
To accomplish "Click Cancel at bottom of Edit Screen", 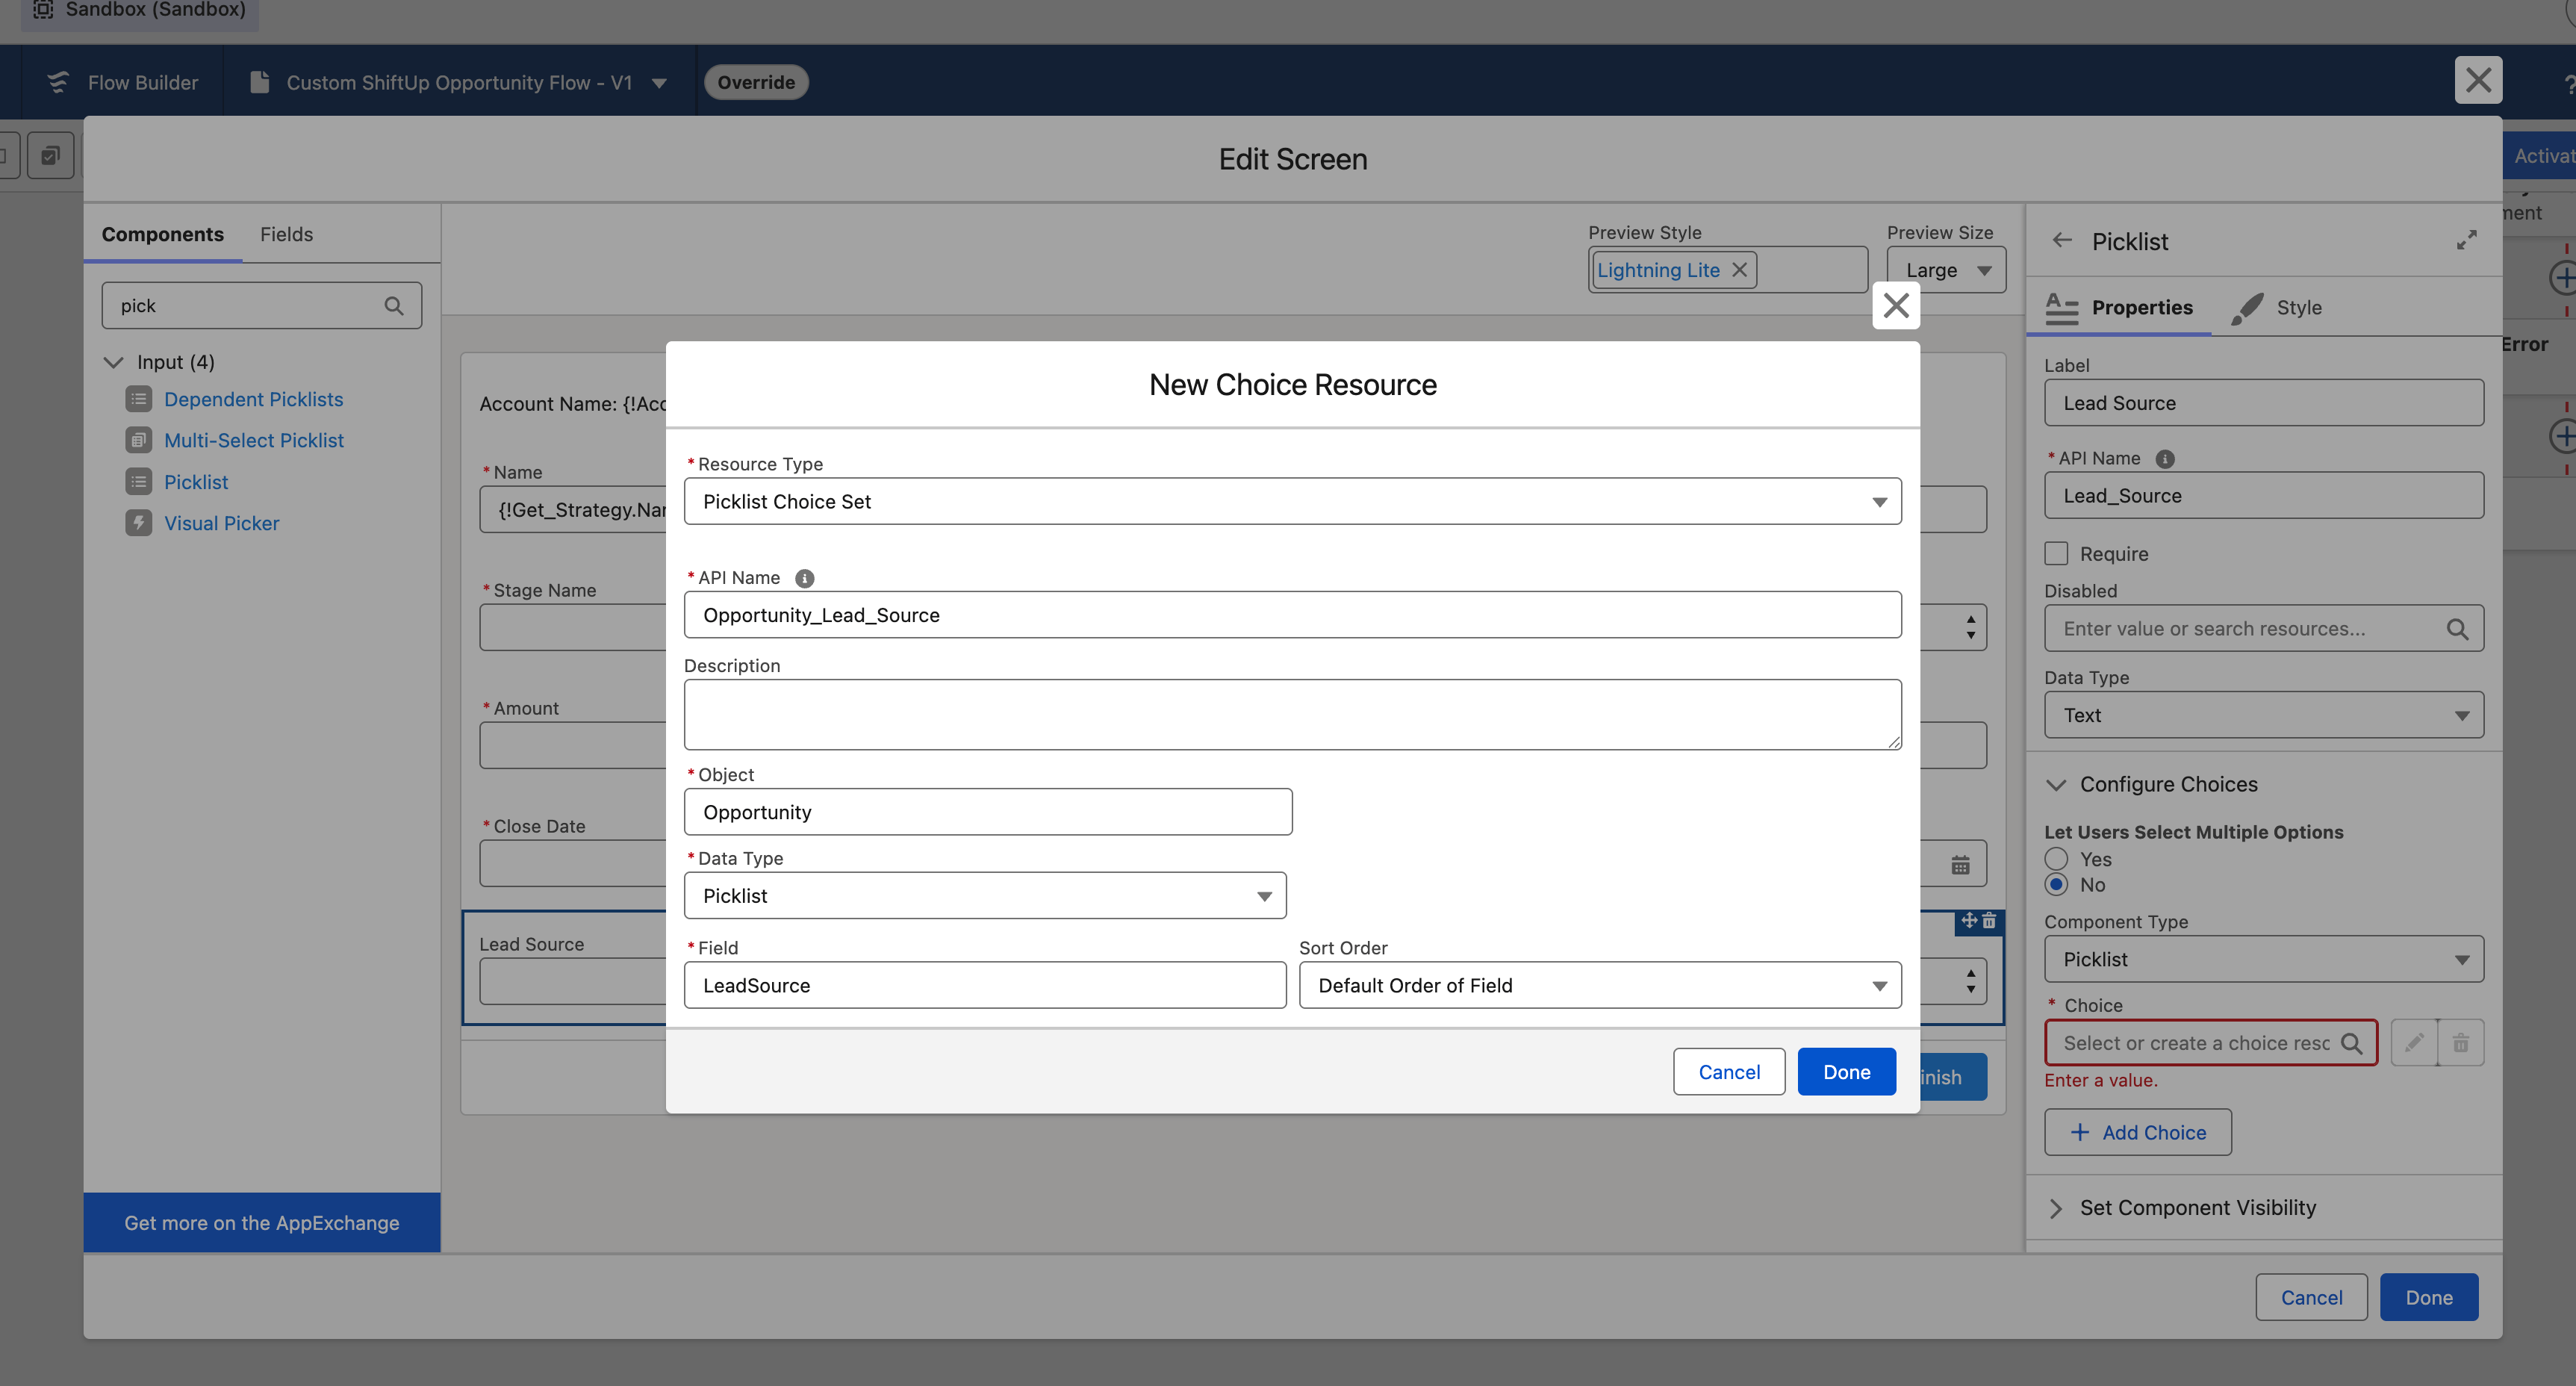I will 2311,1297.
